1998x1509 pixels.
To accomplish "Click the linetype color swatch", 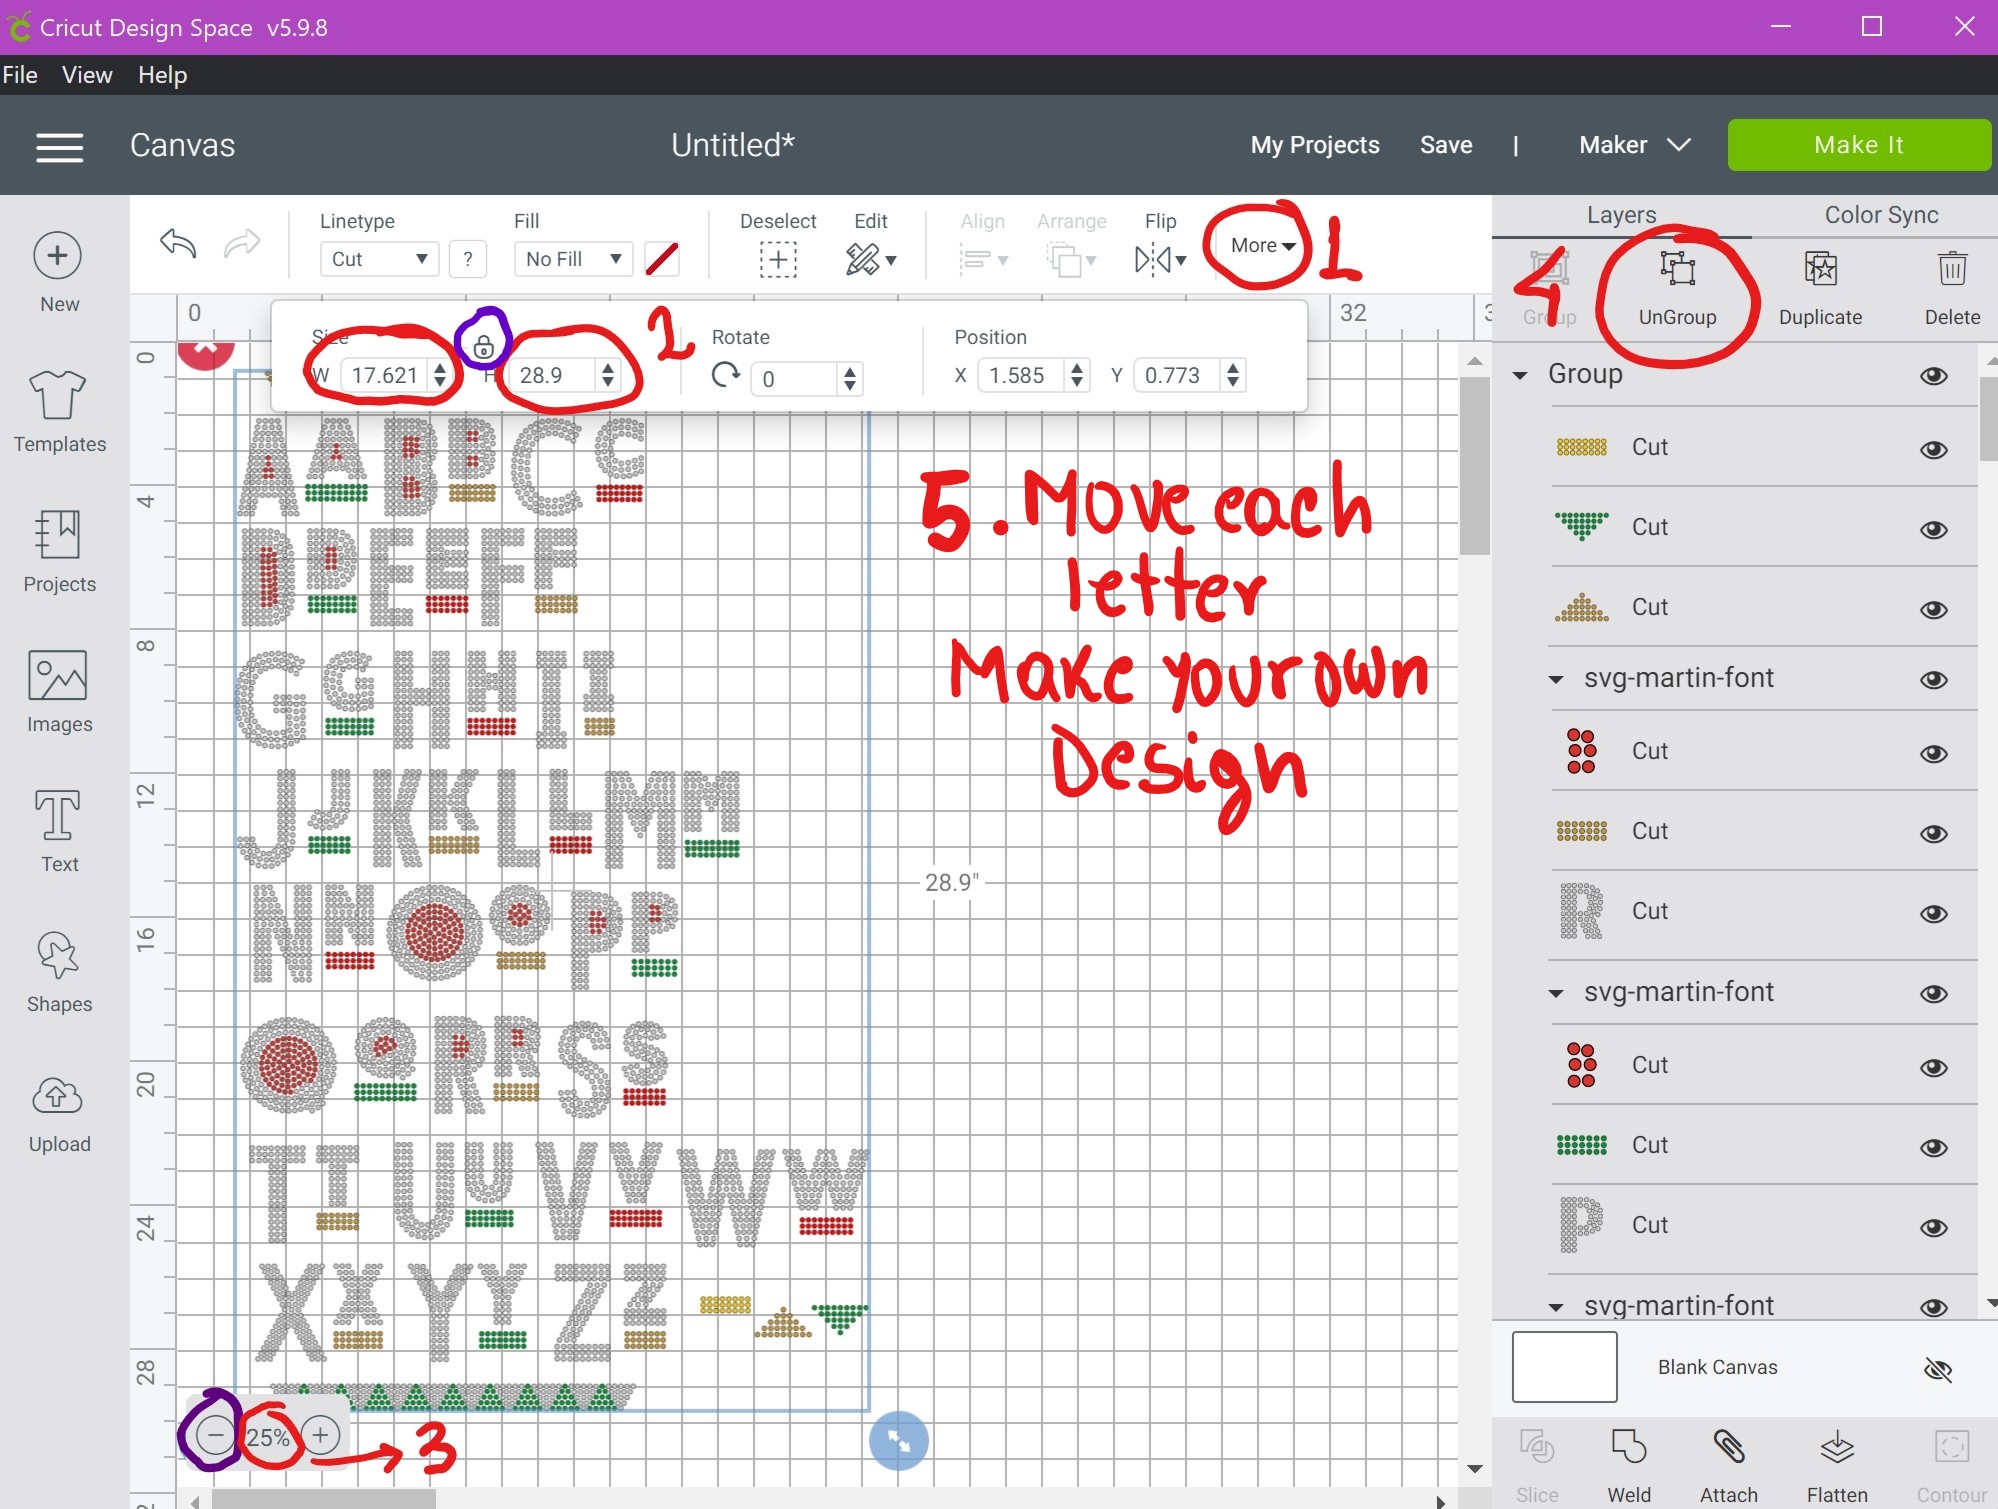I will 662,259.
